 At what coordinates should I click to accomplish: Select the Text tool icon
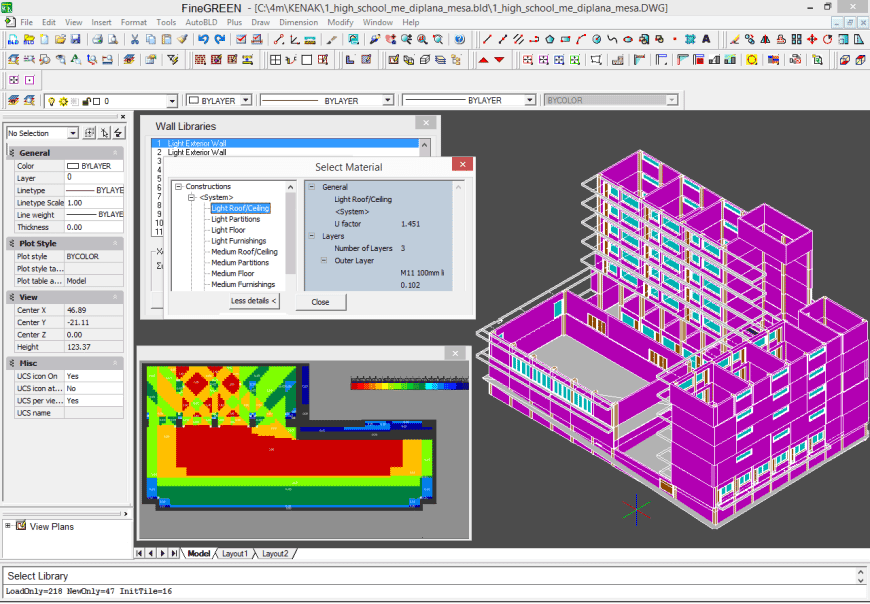706,39
